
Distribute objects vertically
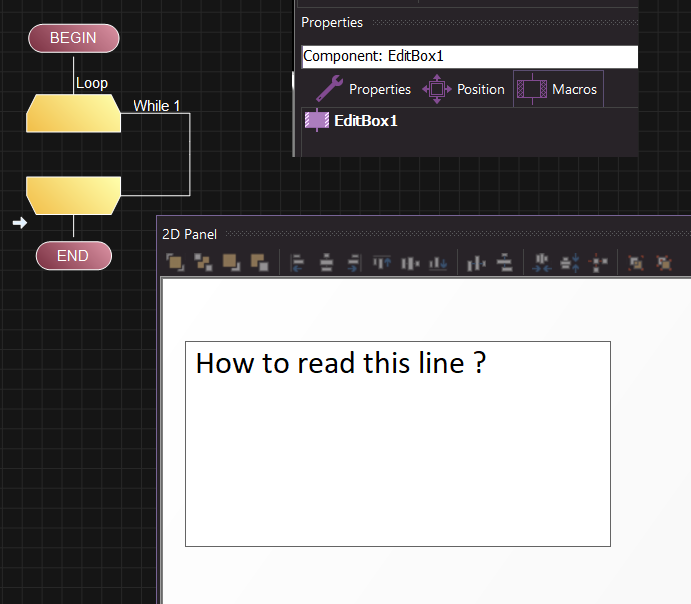pos(505,263)
